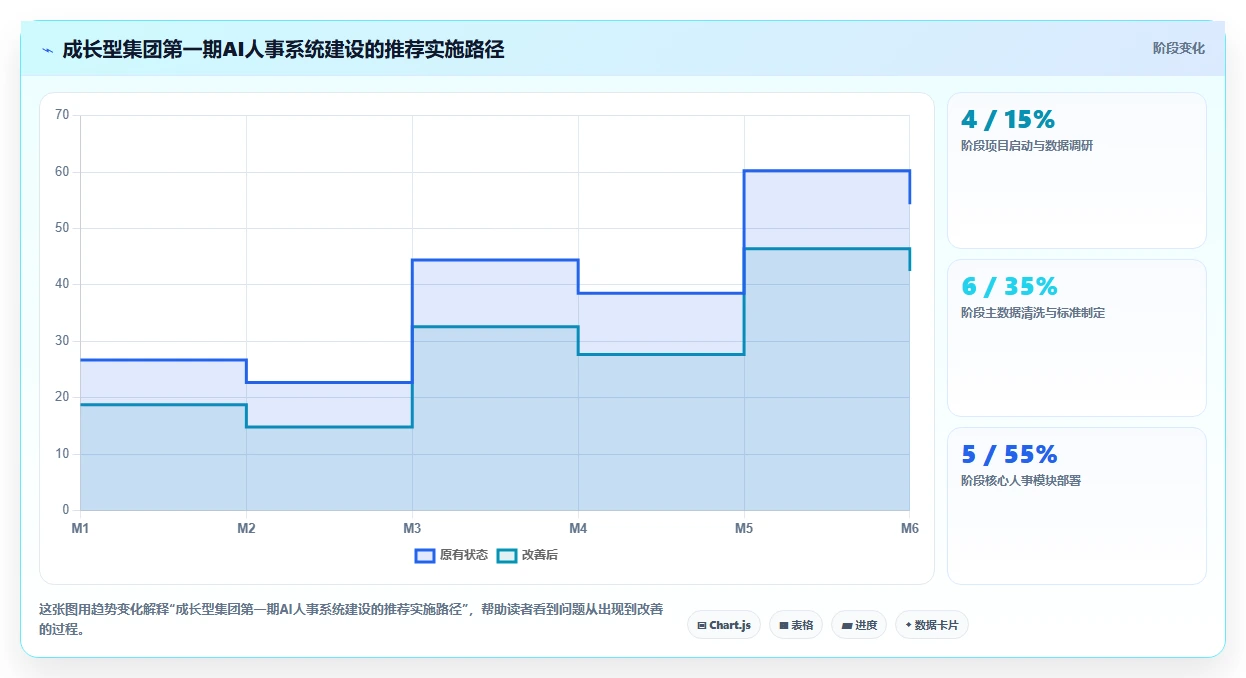Screen dimensions: 1246x678
Task: Open the 6 / 35% data cleansing card
Action: pos(1077,338)
